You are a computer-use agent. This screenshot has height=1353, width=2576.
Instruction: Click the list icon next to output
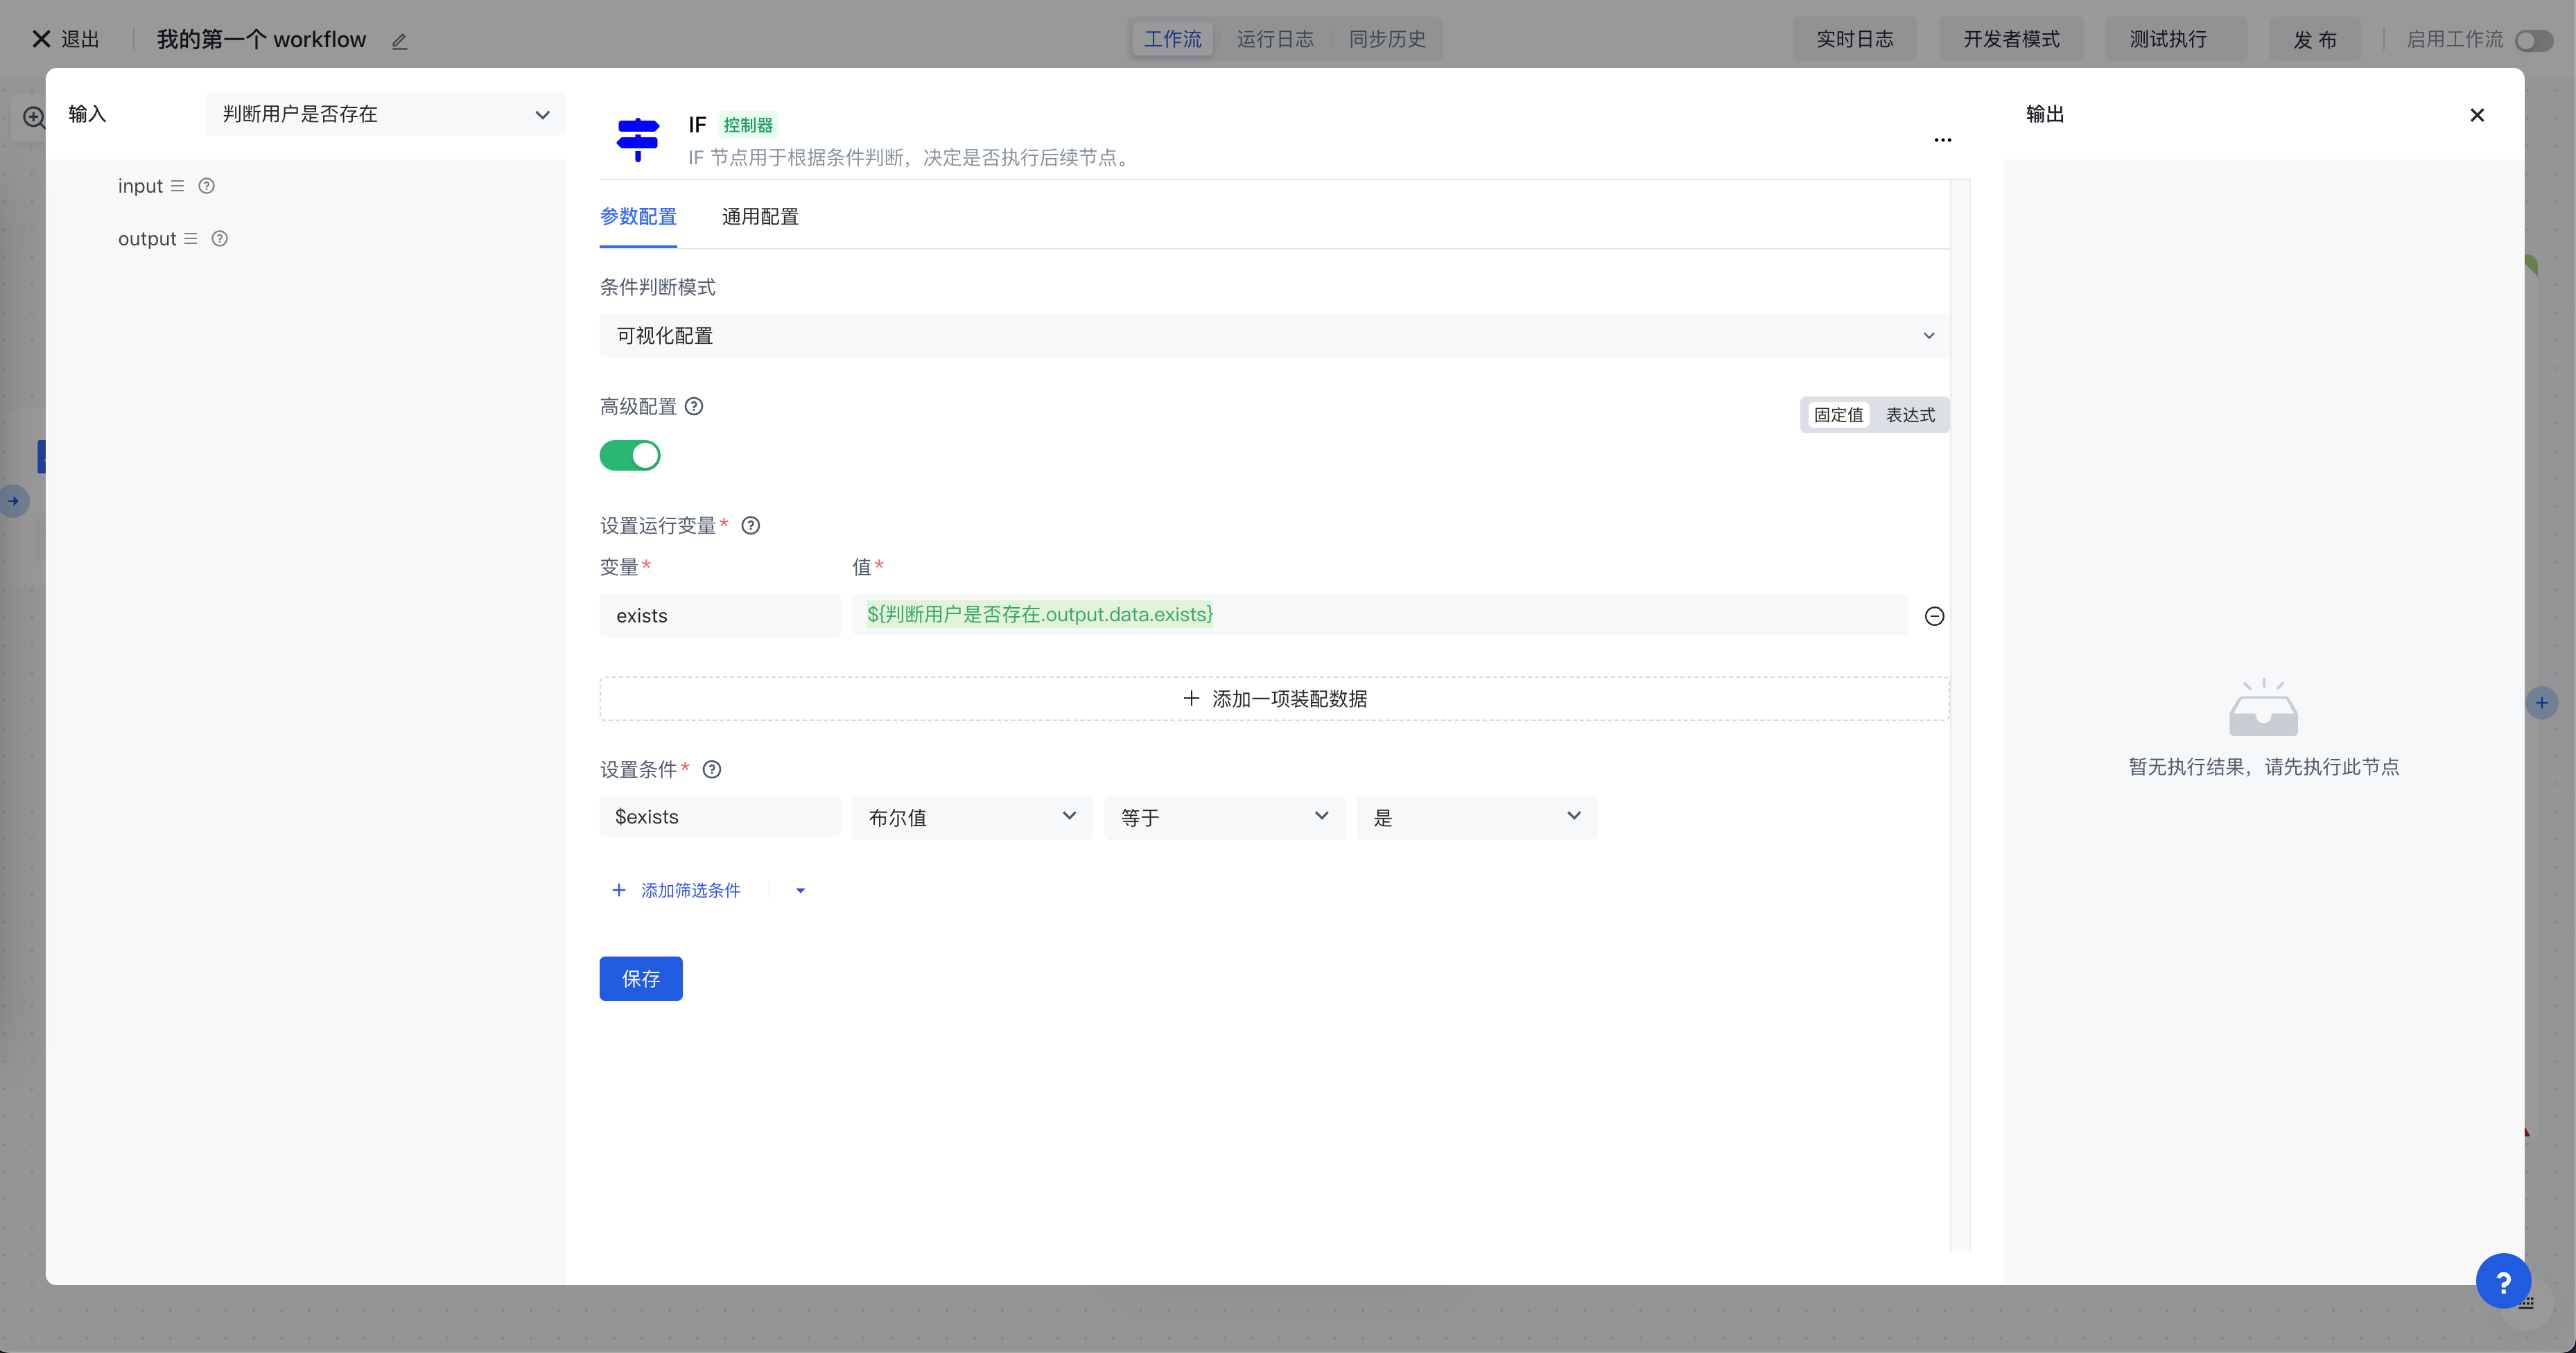pos(190,239)
